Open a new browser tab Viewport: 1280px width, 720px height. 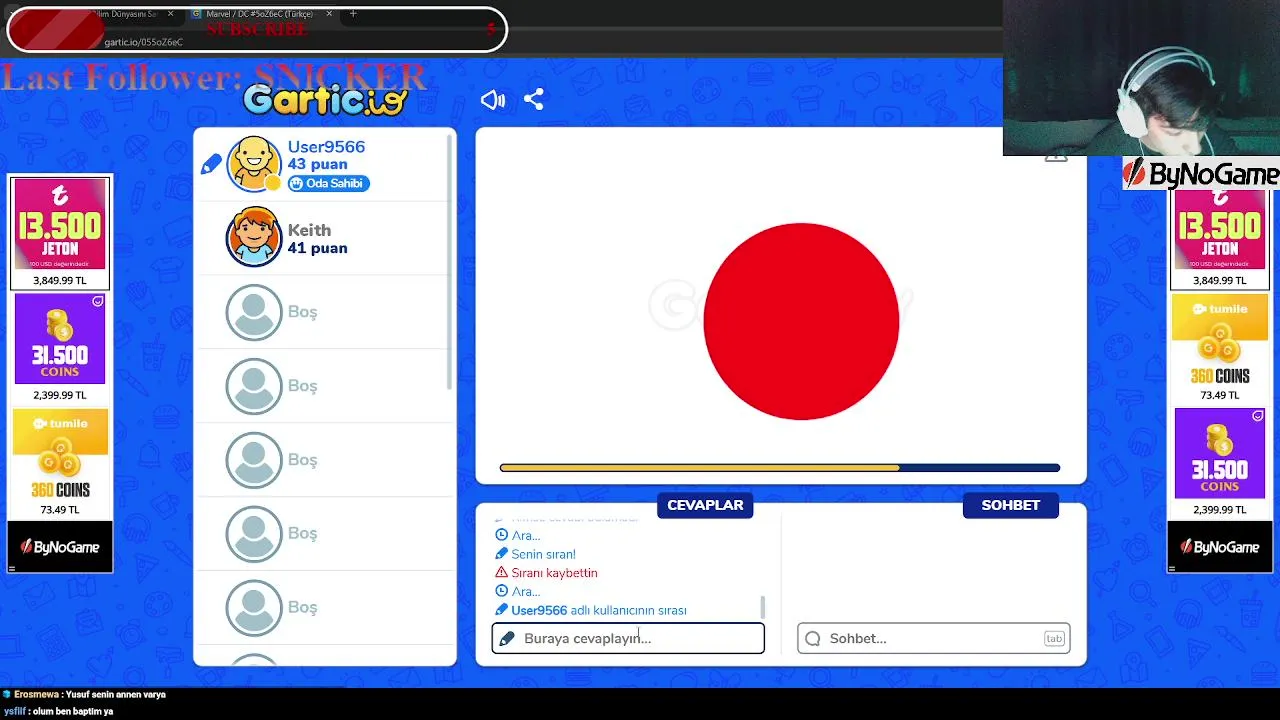click(353, 14)
